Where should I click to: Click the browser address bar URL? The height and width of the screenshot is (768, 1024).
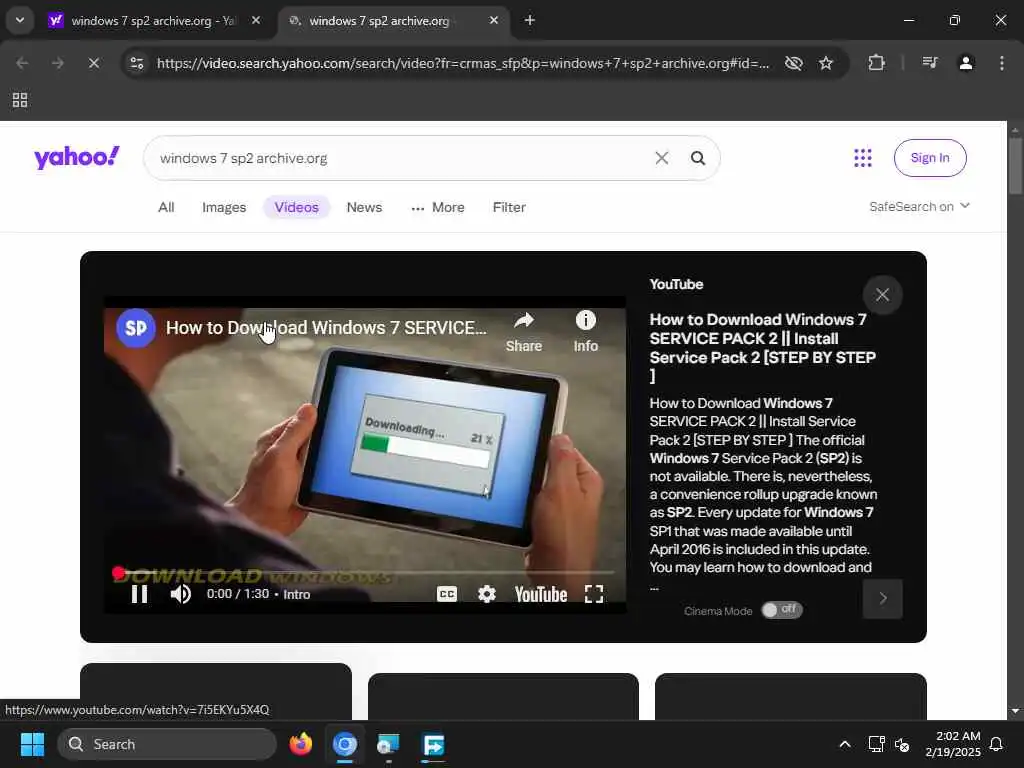click(x=463, y=63)
